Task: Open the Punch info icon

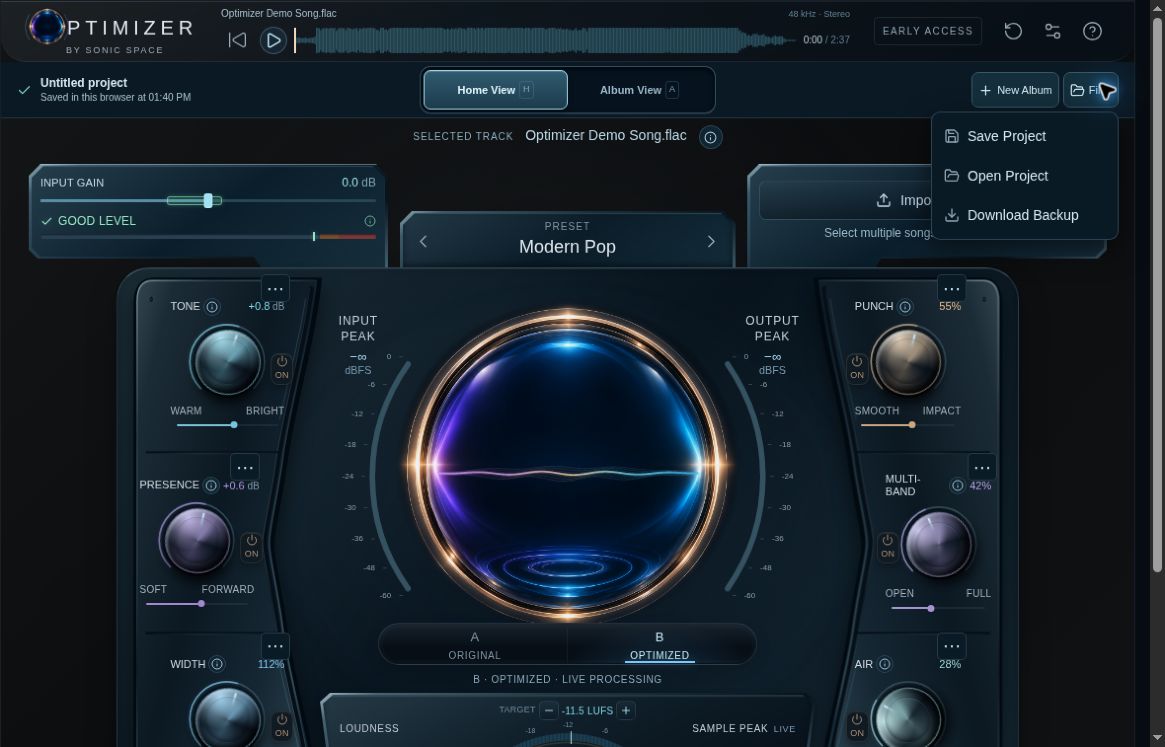Action: 905,306
